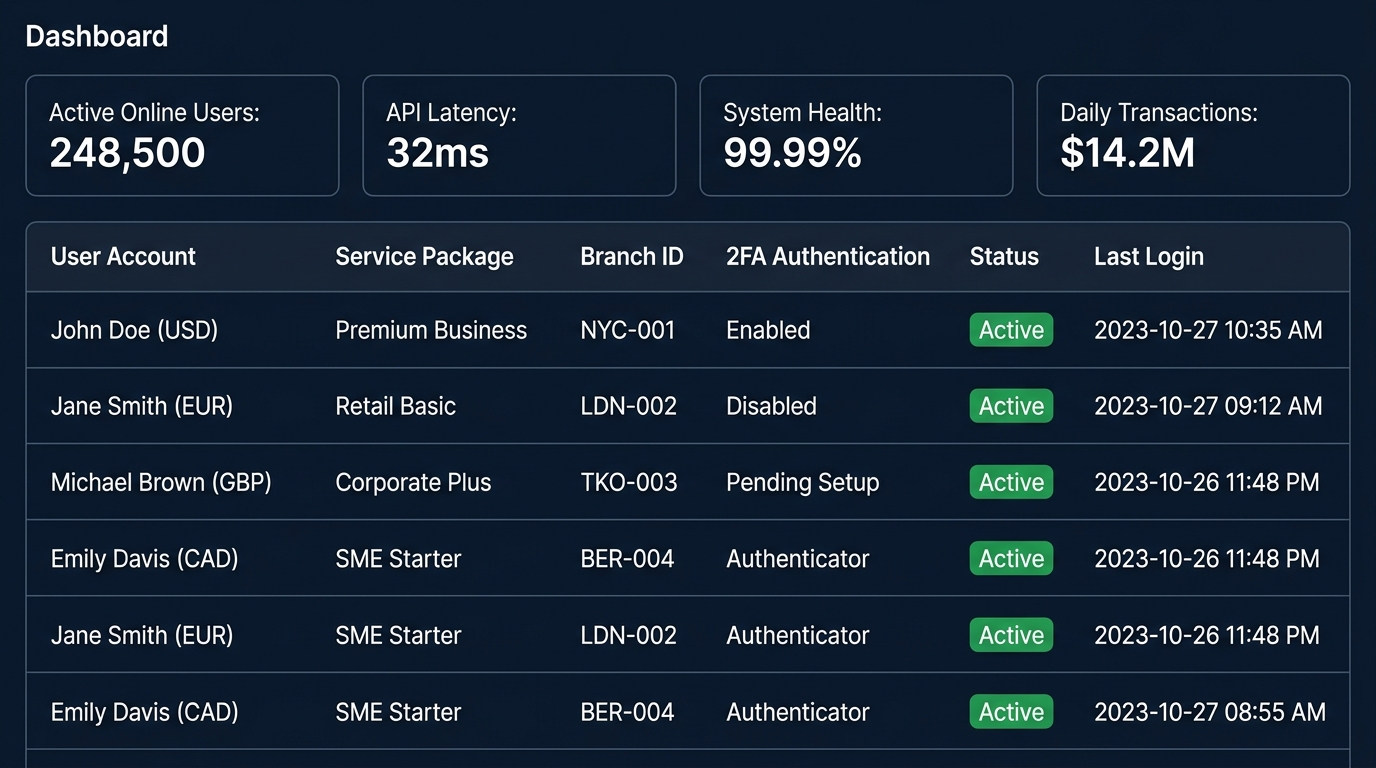Click the Disabled 2FA cell
1376x768 pixels.
tap(771, 406)
